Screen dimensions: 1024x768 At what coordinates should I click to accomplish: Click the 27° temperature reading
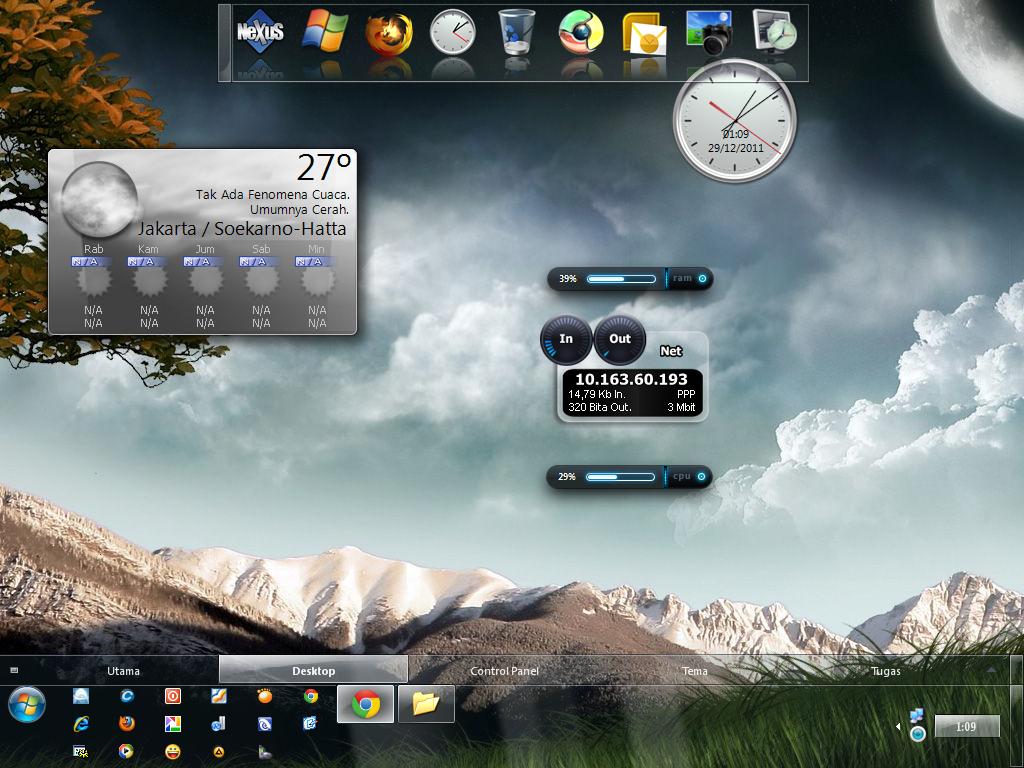click(324, 168)
